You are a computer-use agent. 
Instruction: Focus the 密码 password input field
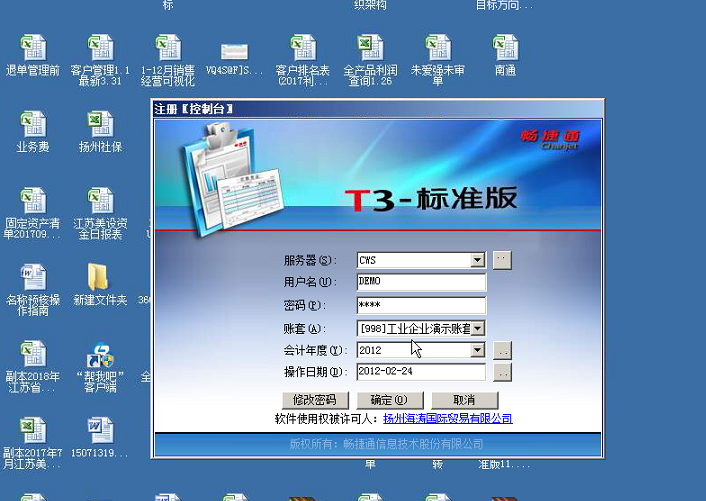[x=421, y=305]
